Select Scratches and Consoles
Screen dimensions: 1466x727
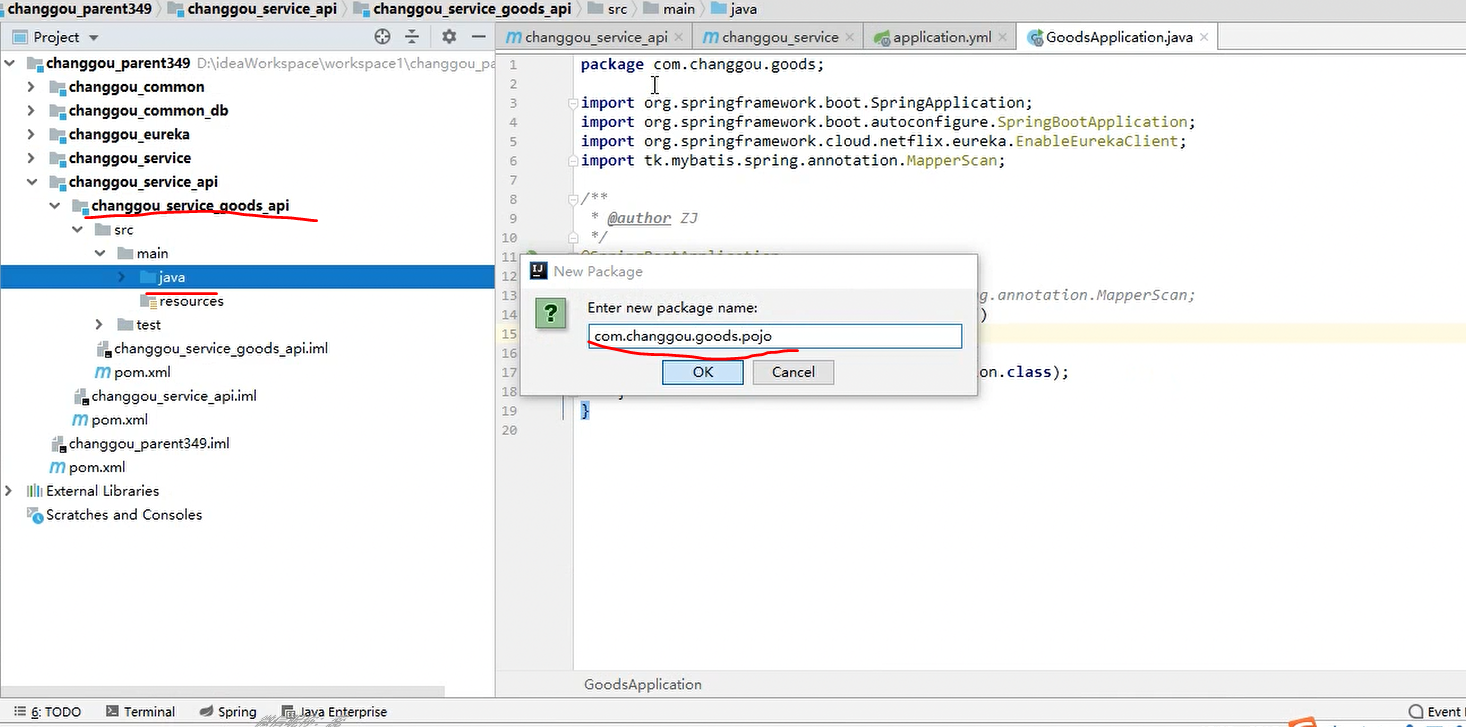coord(124,515)
